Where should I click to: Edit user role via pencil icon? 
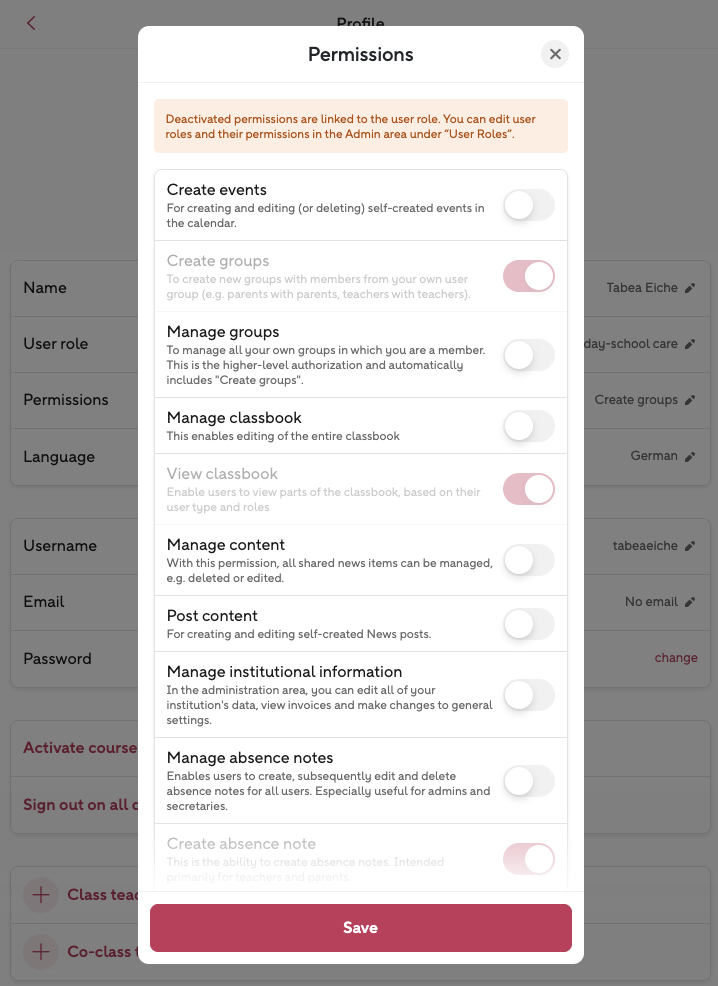click(x=689, y=344)
